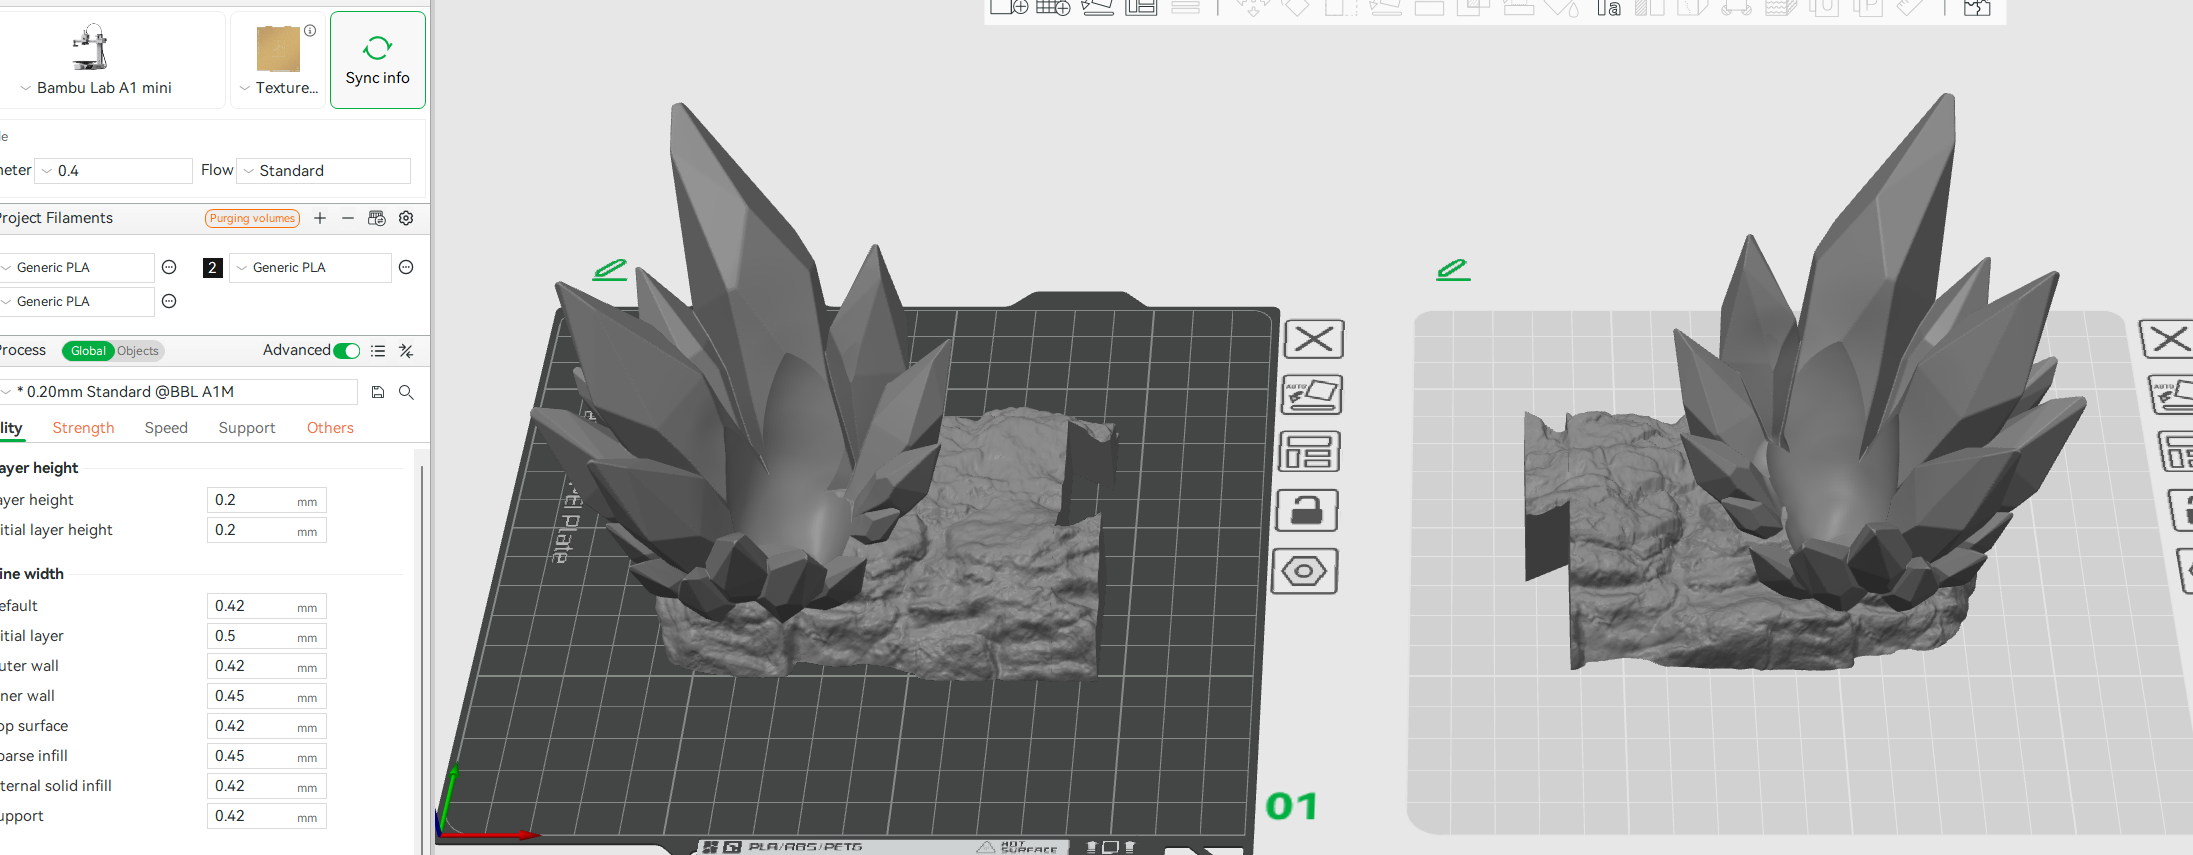Viewport: 2193px width, 855px height.
Task: Open nozzle diameter 0.4 dropdown
Action: tap(114, 171)
